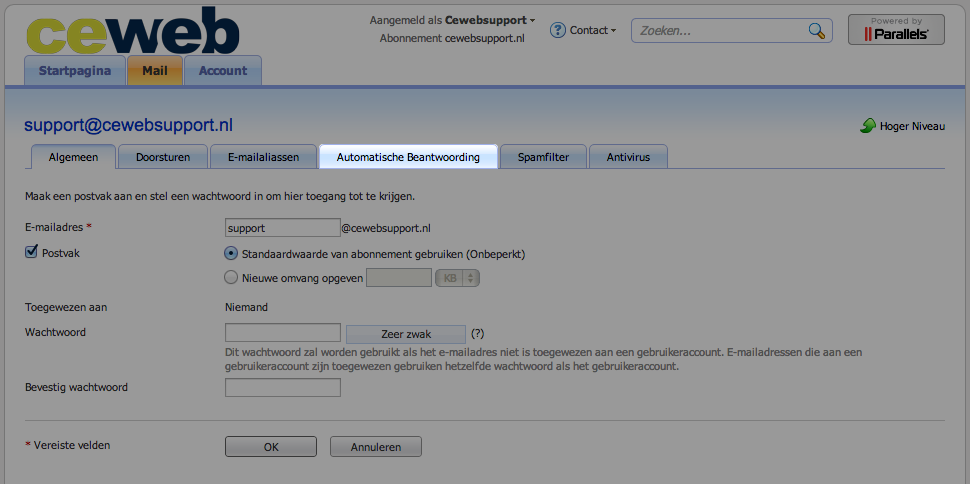Open the KB size unit dropdown
The height and width of the screenshot is (484, 970).
coord(458,278)
